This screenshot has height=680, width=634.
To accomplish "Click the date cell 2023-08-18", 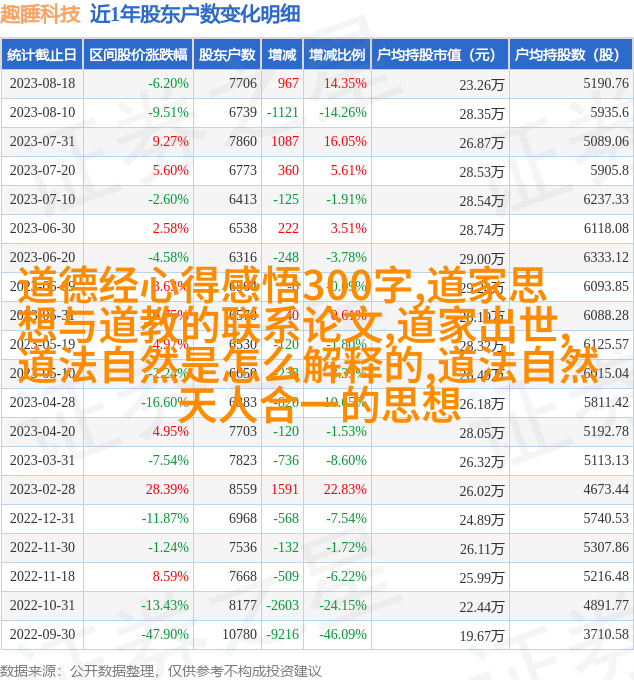I will pos(42,83).
